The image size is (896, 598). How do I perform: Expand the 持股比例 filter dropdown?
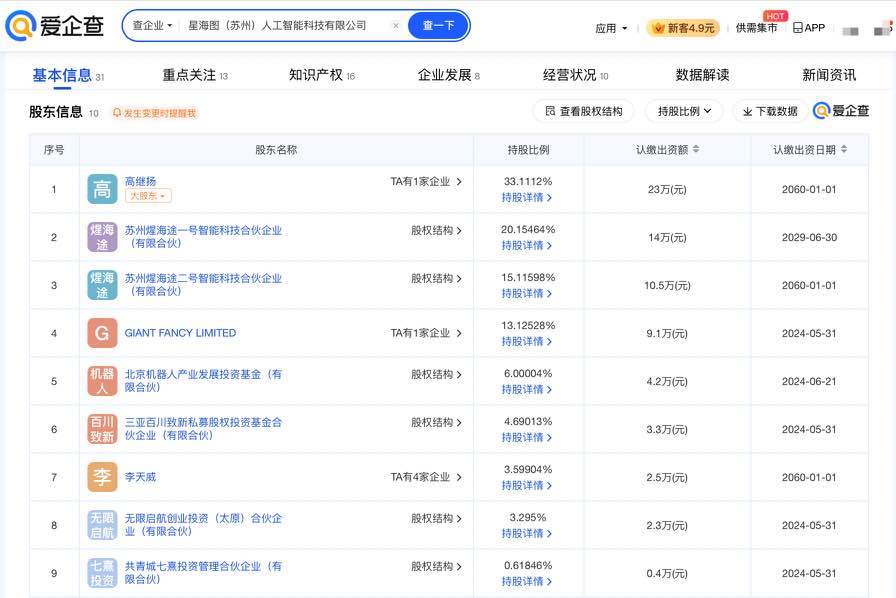click(685, 111)
